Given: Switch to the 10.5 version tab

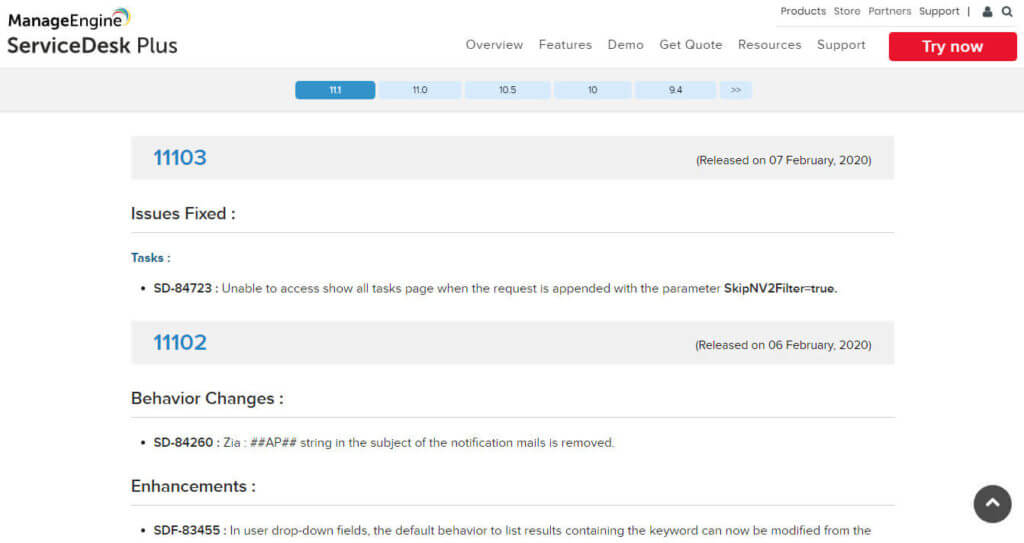Looking at the screenshot, I should coord(507,90).
